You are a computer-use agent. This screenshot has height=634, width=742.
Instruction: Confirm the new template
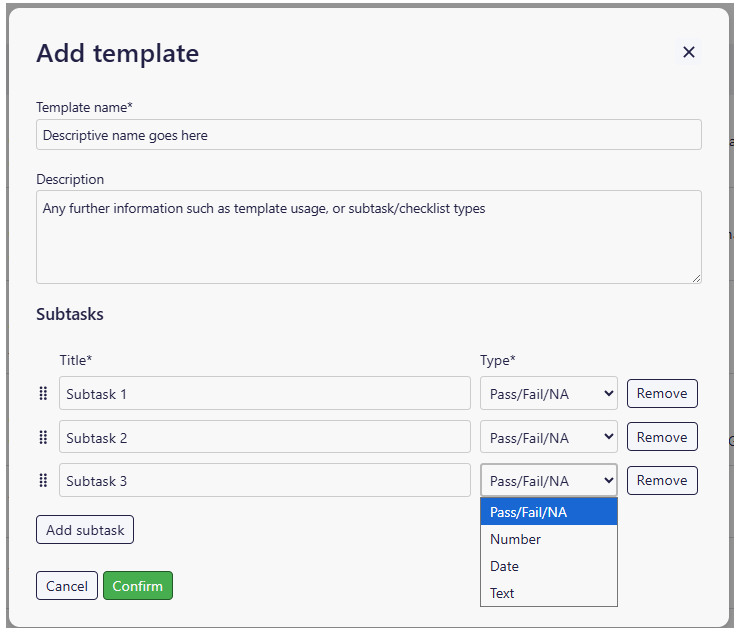click(x=138, y=586)
